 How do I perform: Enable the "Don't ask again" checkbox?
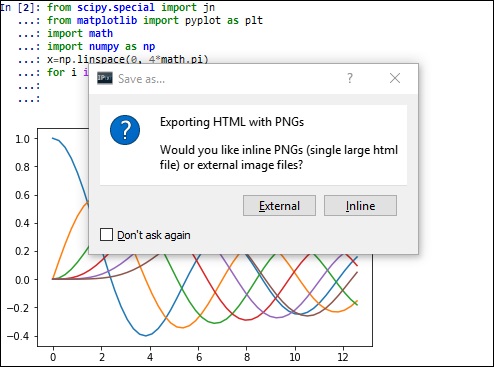(x=106, y=235)
